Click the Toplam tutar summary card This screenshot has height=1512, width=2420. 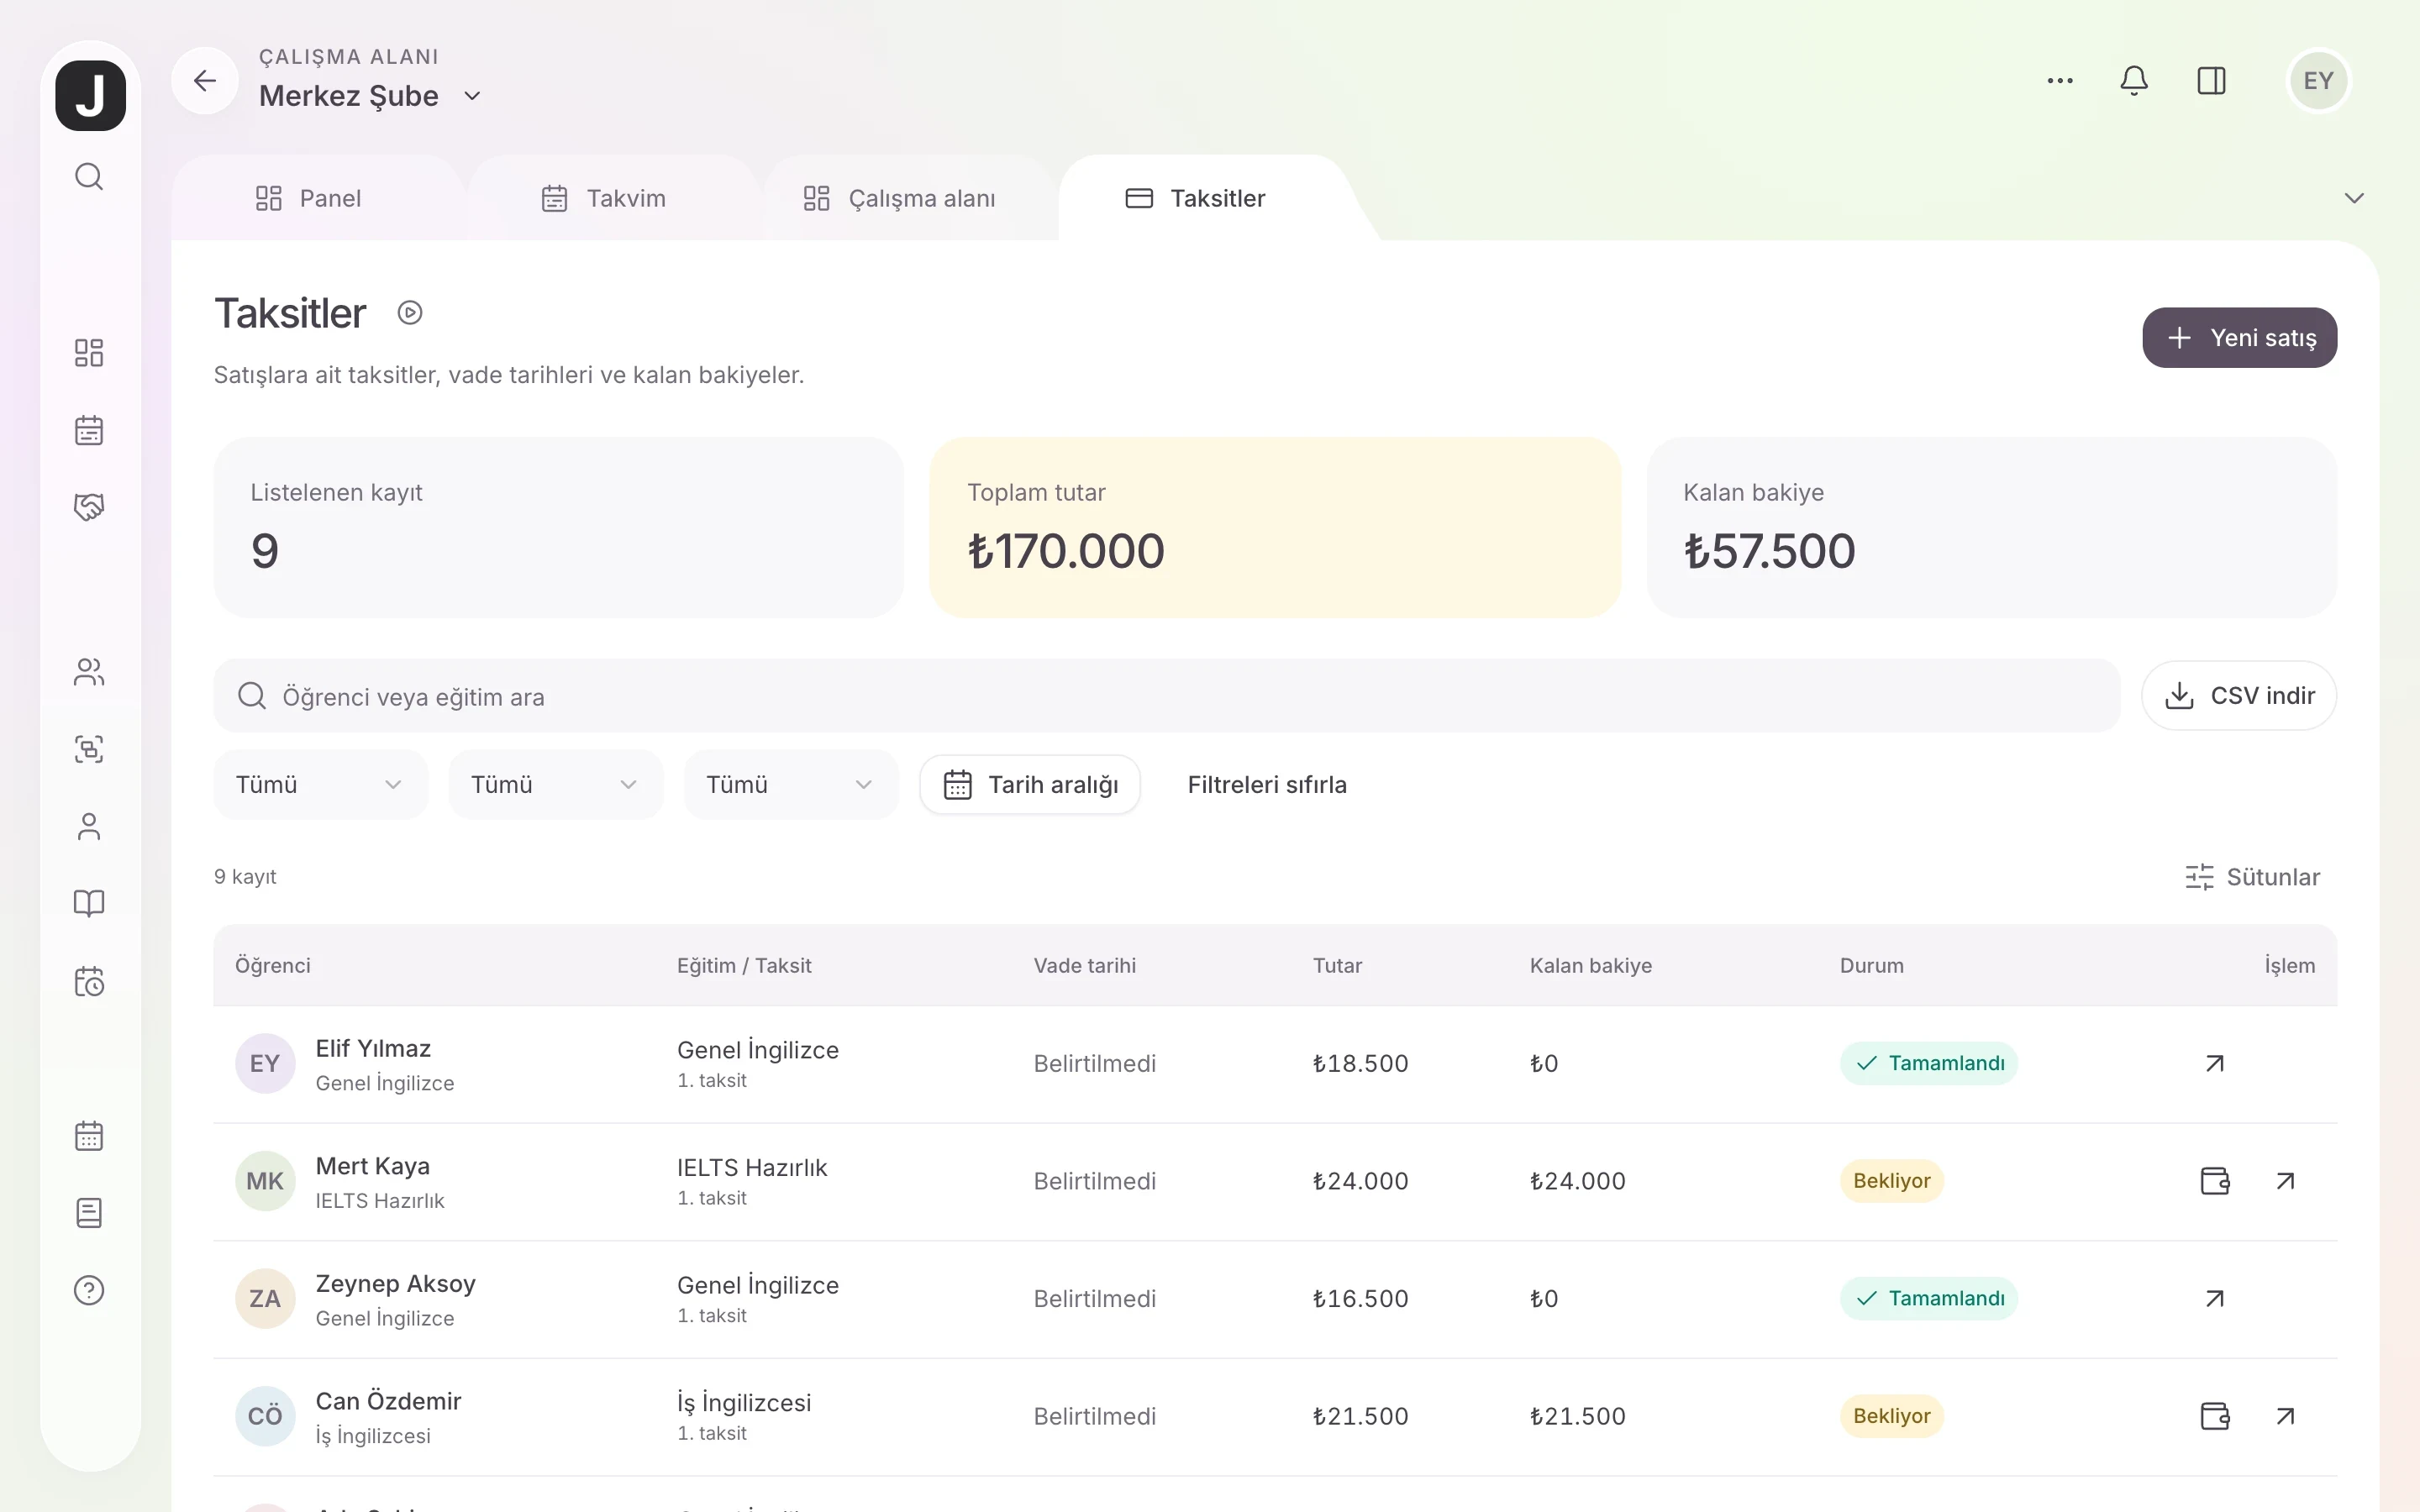[x=1274, y=527]
